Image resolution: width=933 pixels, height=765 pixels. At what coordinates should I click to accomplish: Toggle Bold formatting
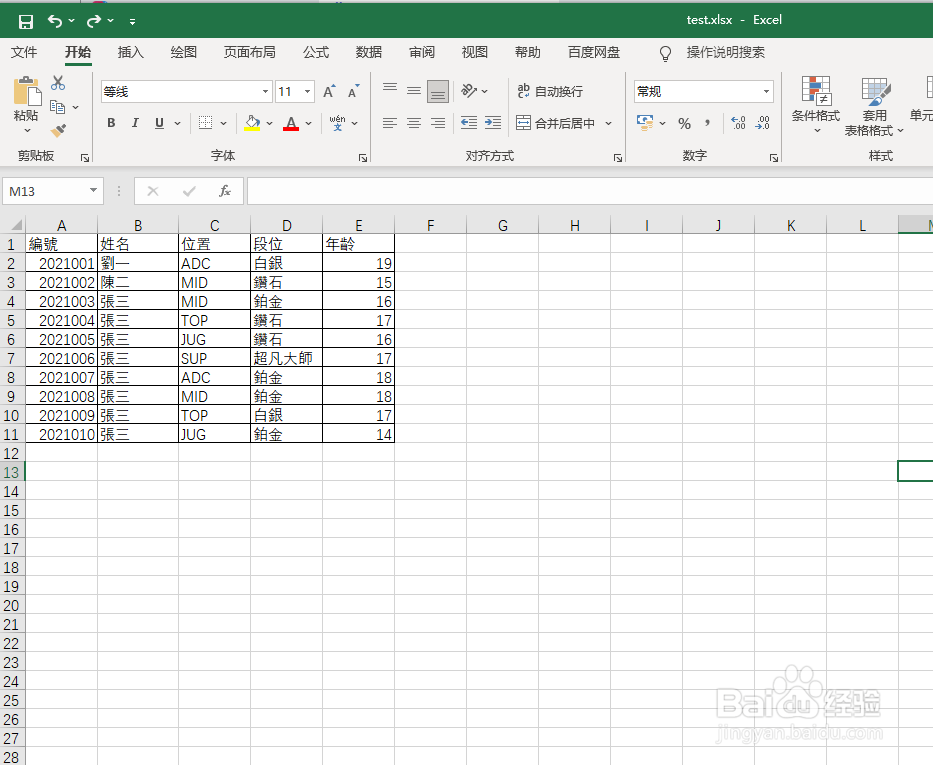coord(111,123)
